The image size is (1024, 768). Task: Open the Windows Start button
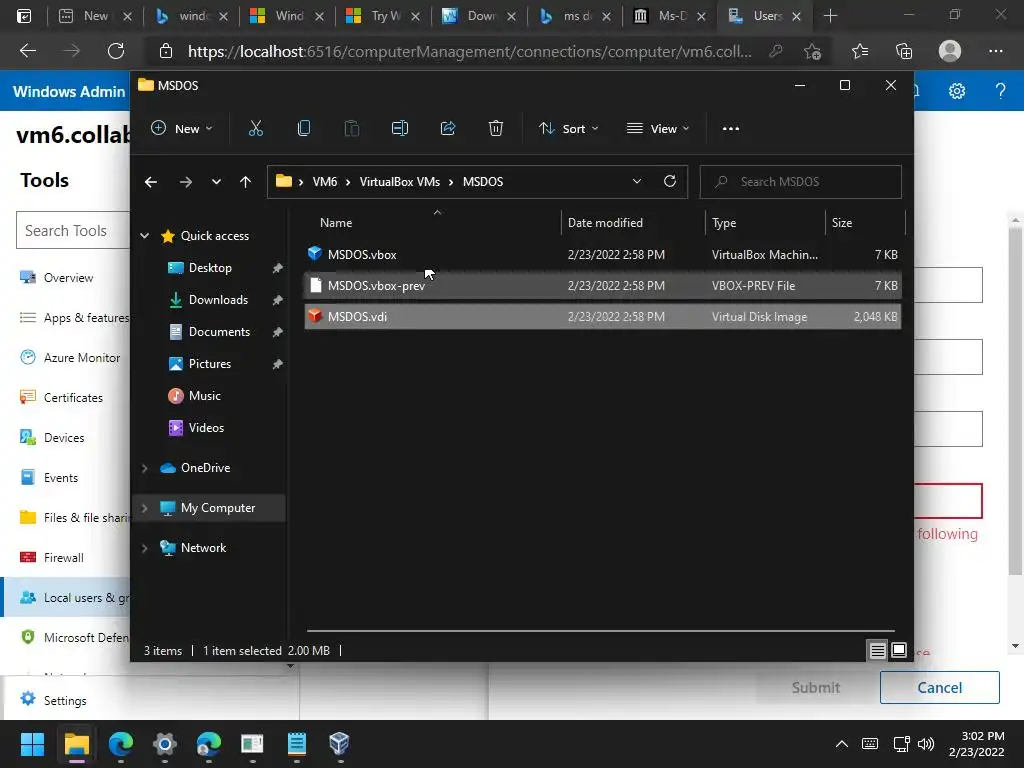tap(32, 744)
